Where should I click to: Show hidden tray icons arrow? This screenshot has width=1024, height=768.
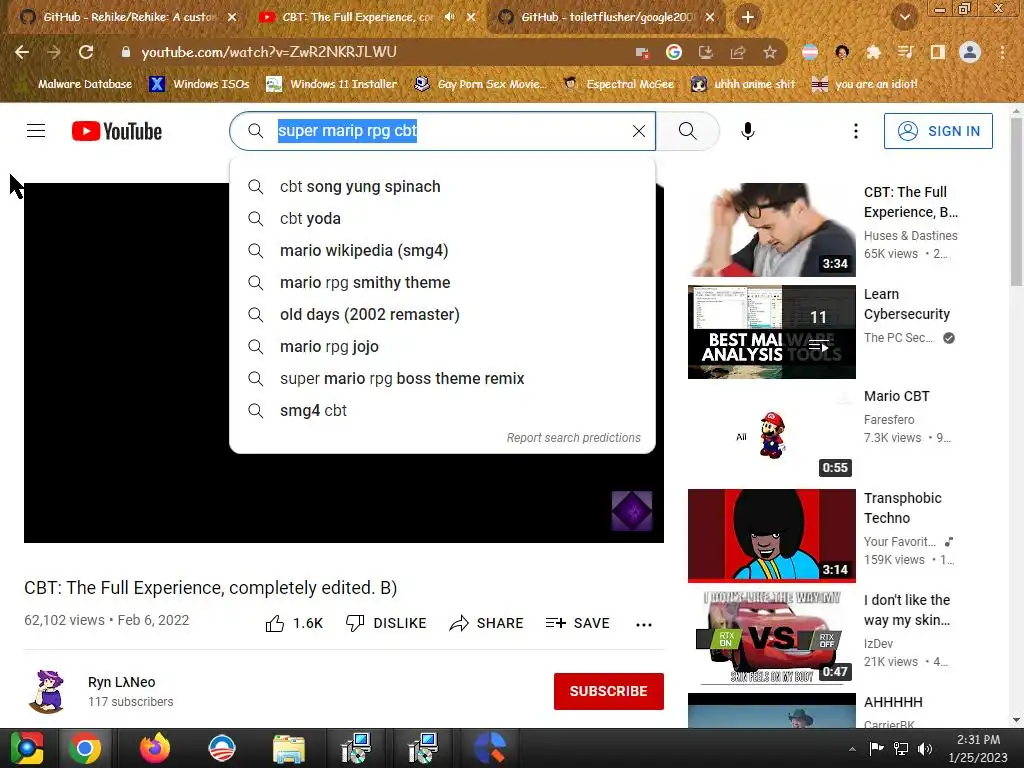852,748
